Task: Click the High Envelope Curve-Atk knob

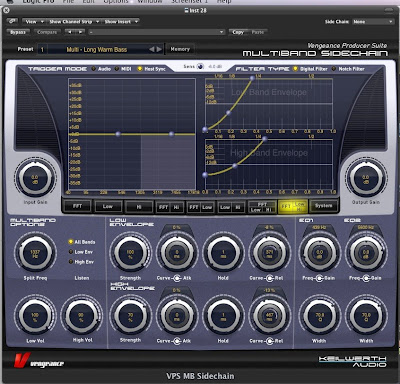Action: [177, 316]
